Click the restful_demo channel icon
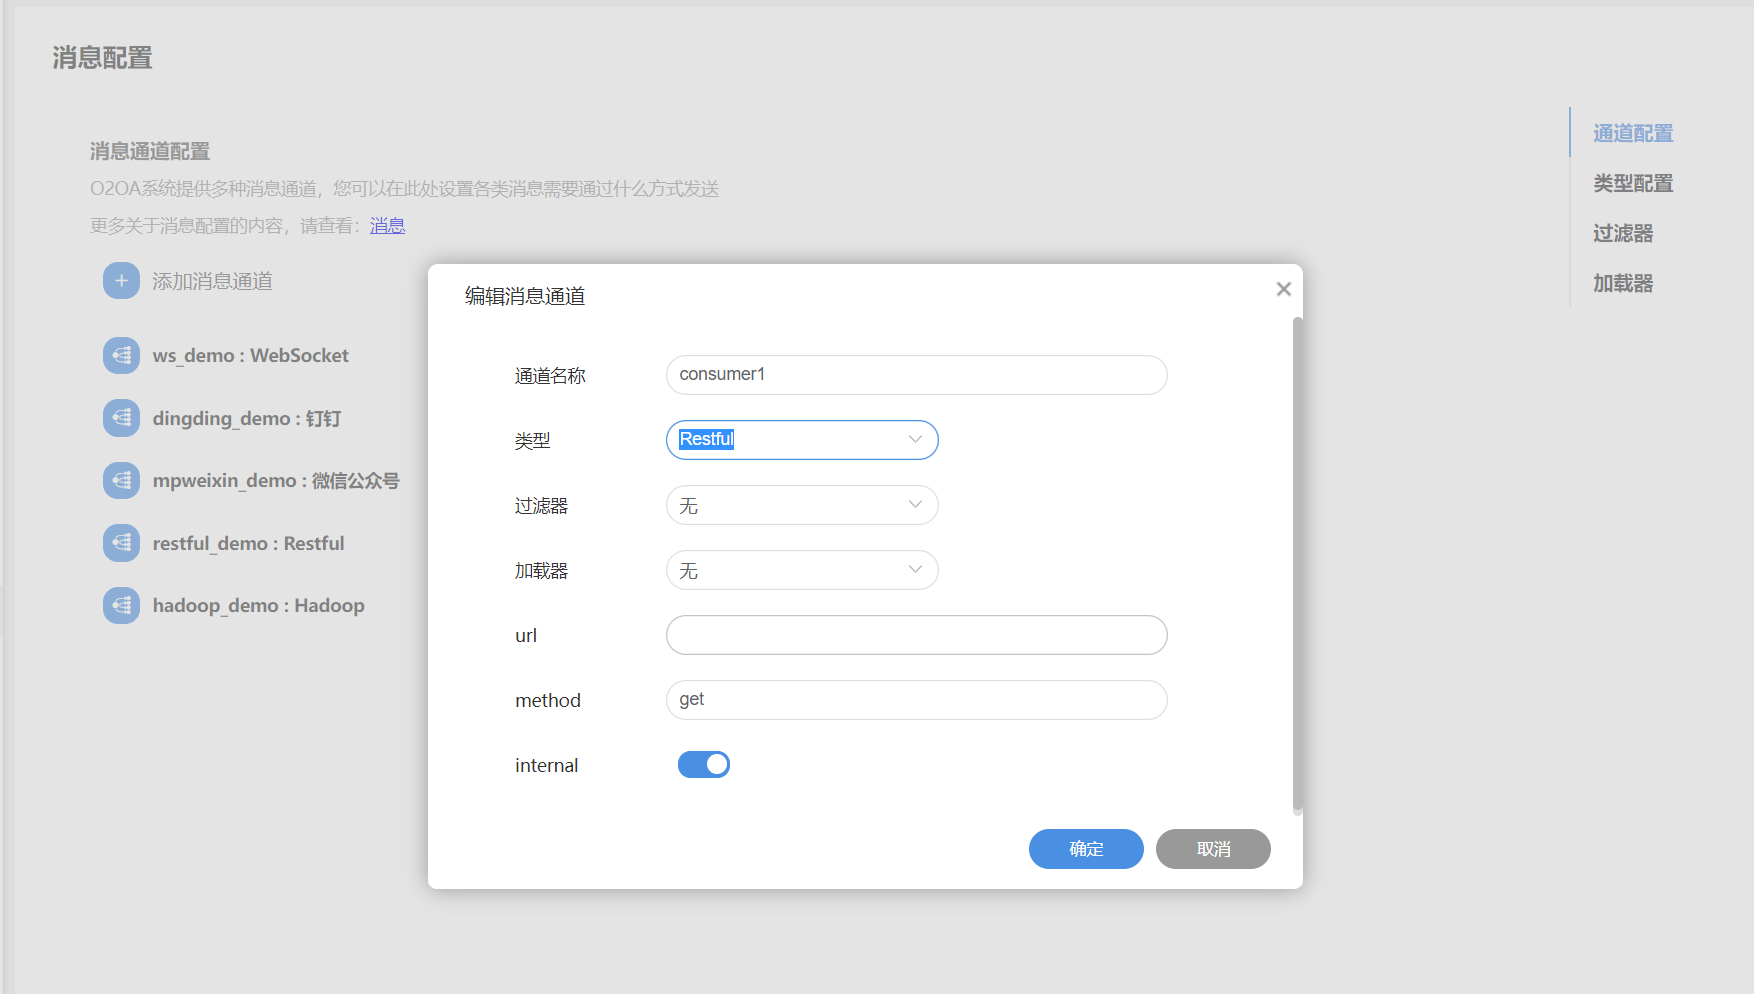Viewport: 1754px width, 994px height. point(121,543)
